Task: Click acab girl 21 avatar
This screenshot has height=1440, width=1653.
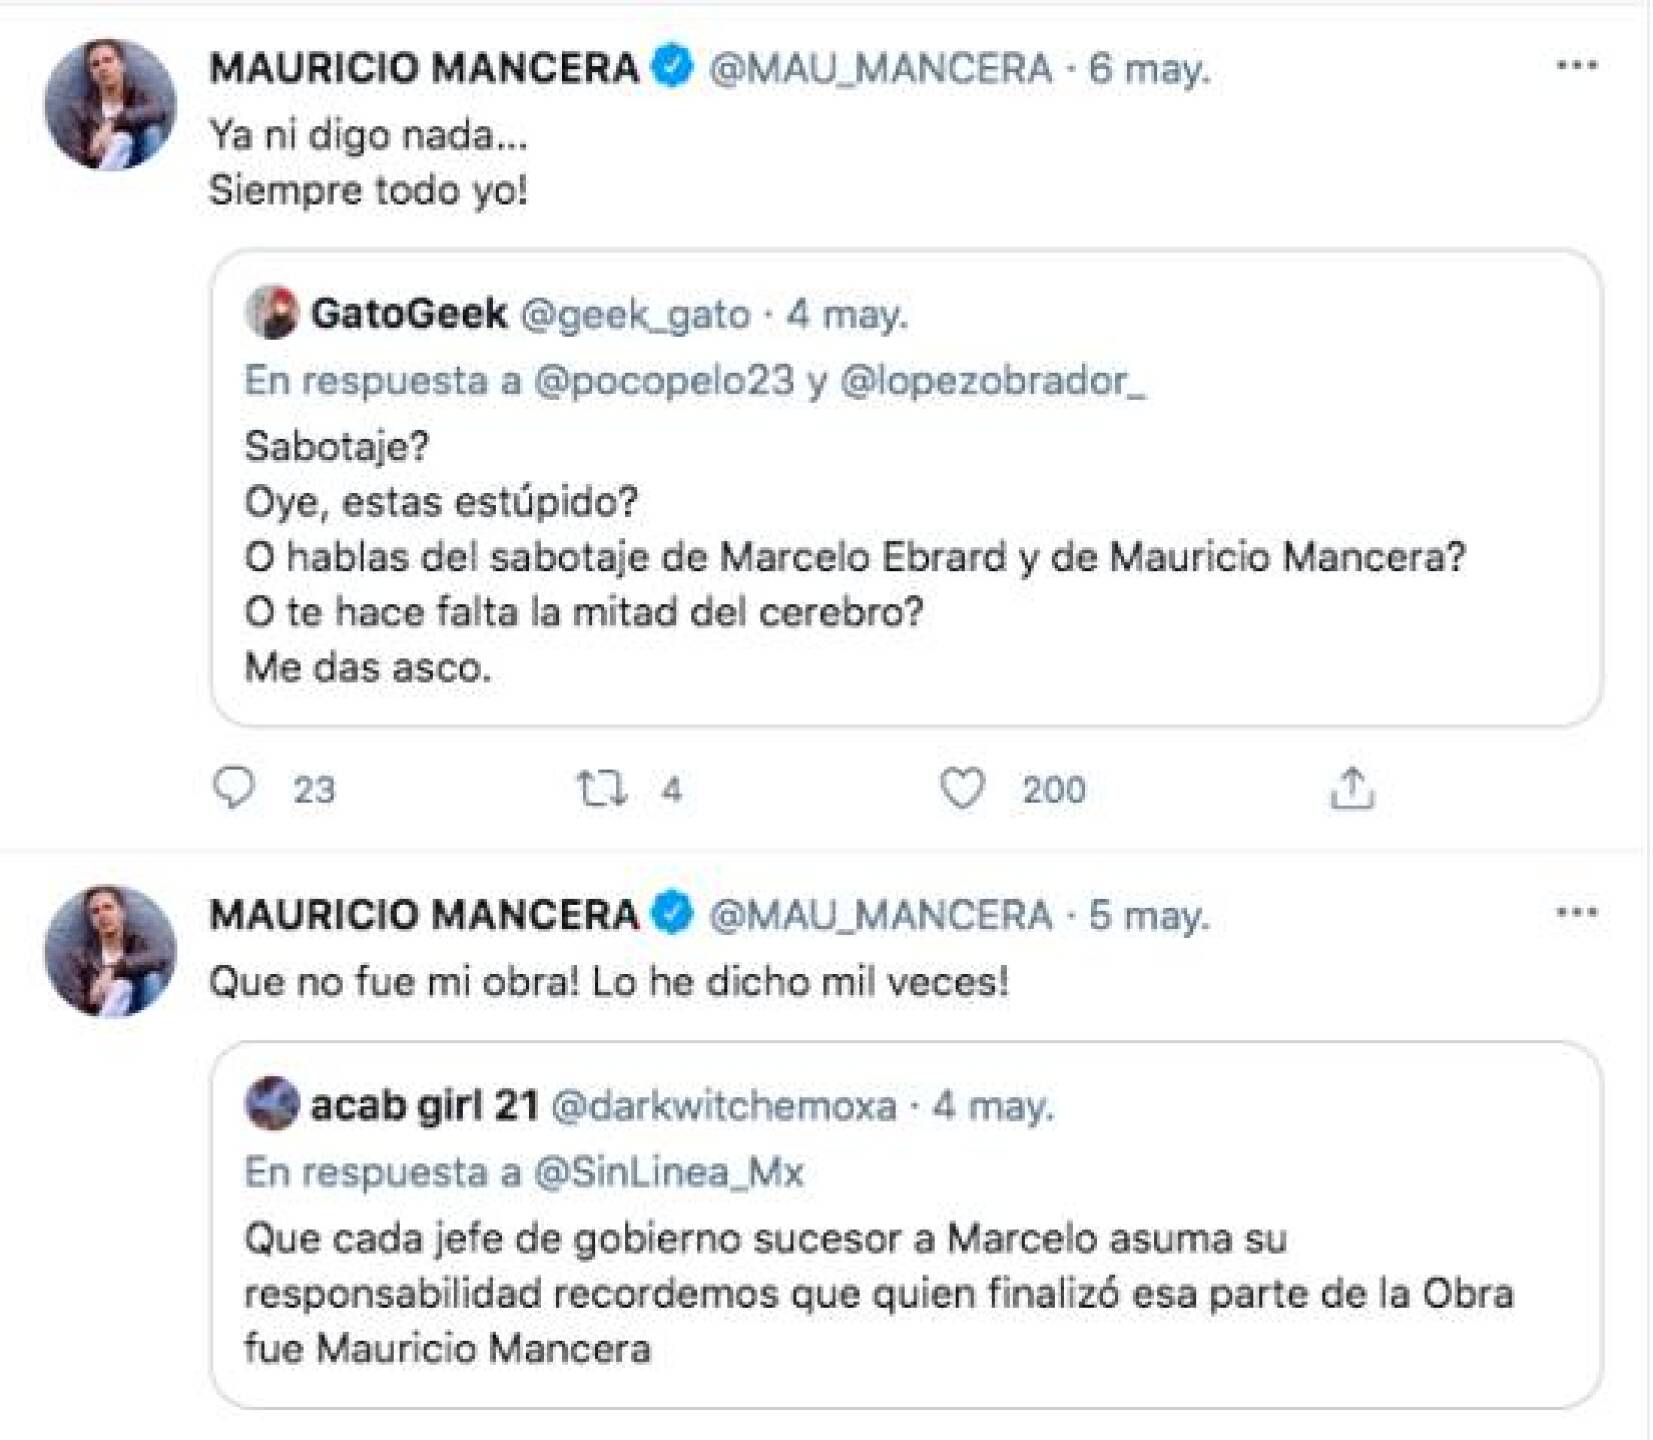Action: click(271, 1104)
